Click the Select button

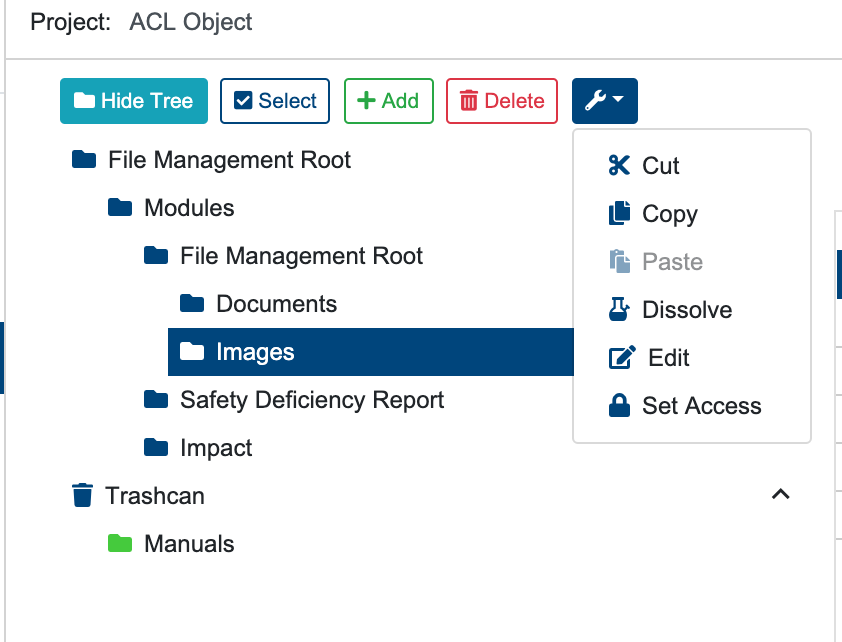tap(275, 101)
